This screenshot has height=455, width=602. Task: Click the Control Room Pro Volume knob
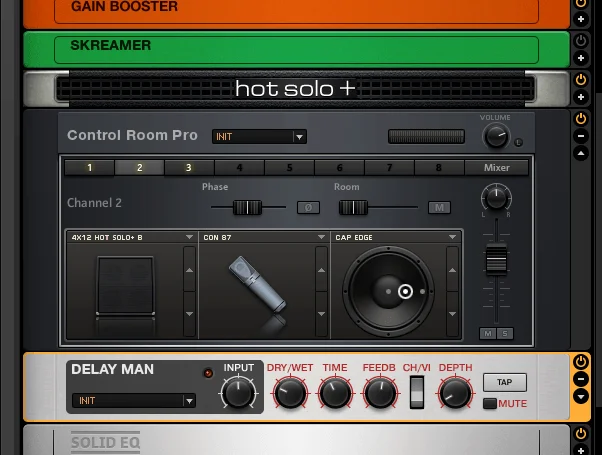click(495, 136)
